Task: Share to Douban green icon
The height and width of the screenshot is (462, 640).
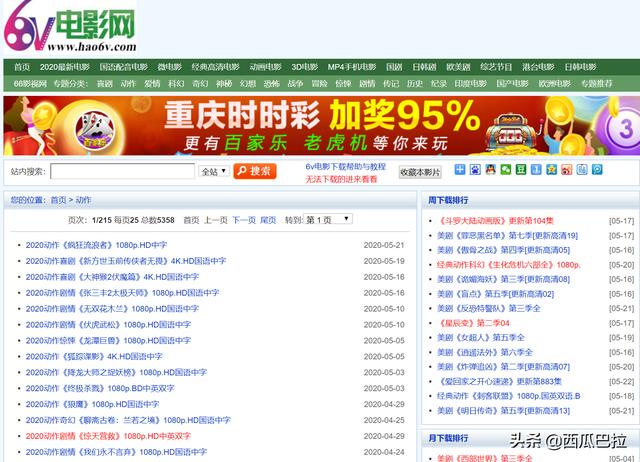Action: [521, 169]
